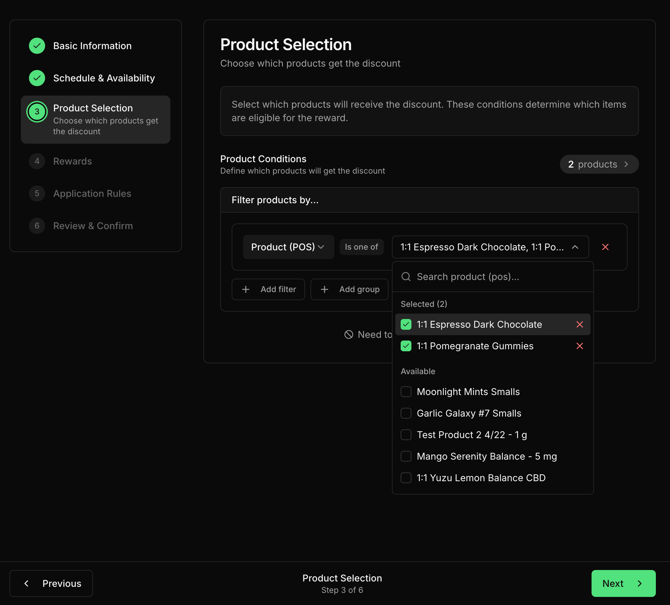670x605 pixels.
Task: Click the Selected (2) section label
Action: click(x=424, y=304)
